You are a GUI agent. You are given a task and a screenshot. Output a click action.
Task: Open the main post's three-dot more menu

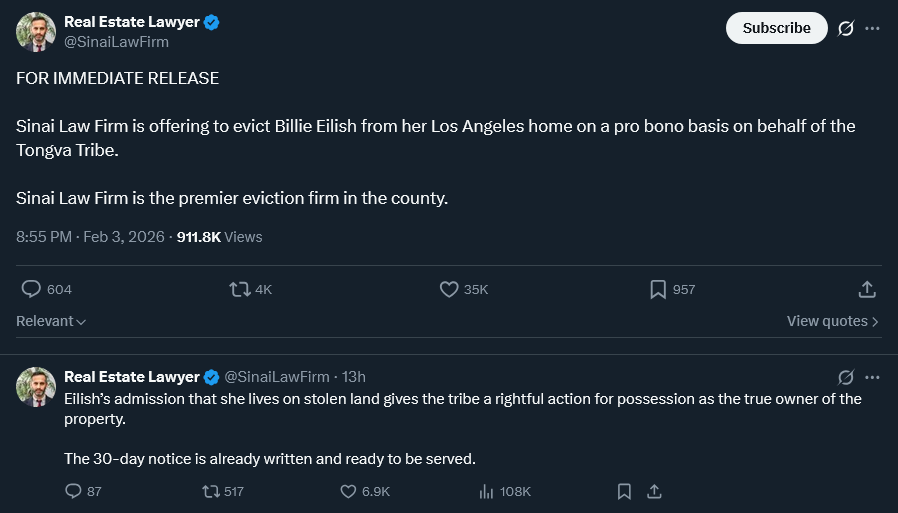[872, 28]
